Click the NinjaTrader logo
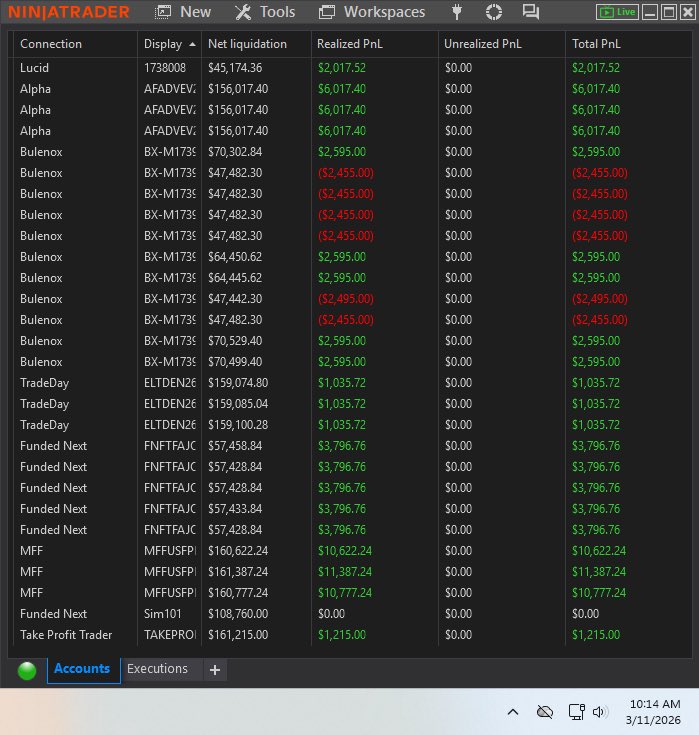This screenshot has width=699, height=735. 69,12
